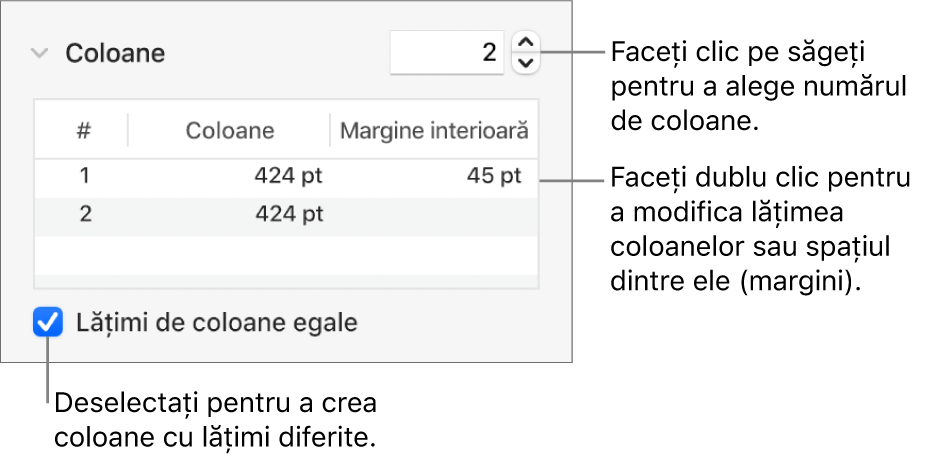This screenshot has width=931, height=463.
Task: Click the Coloane table column header
Action: [230, 130]
